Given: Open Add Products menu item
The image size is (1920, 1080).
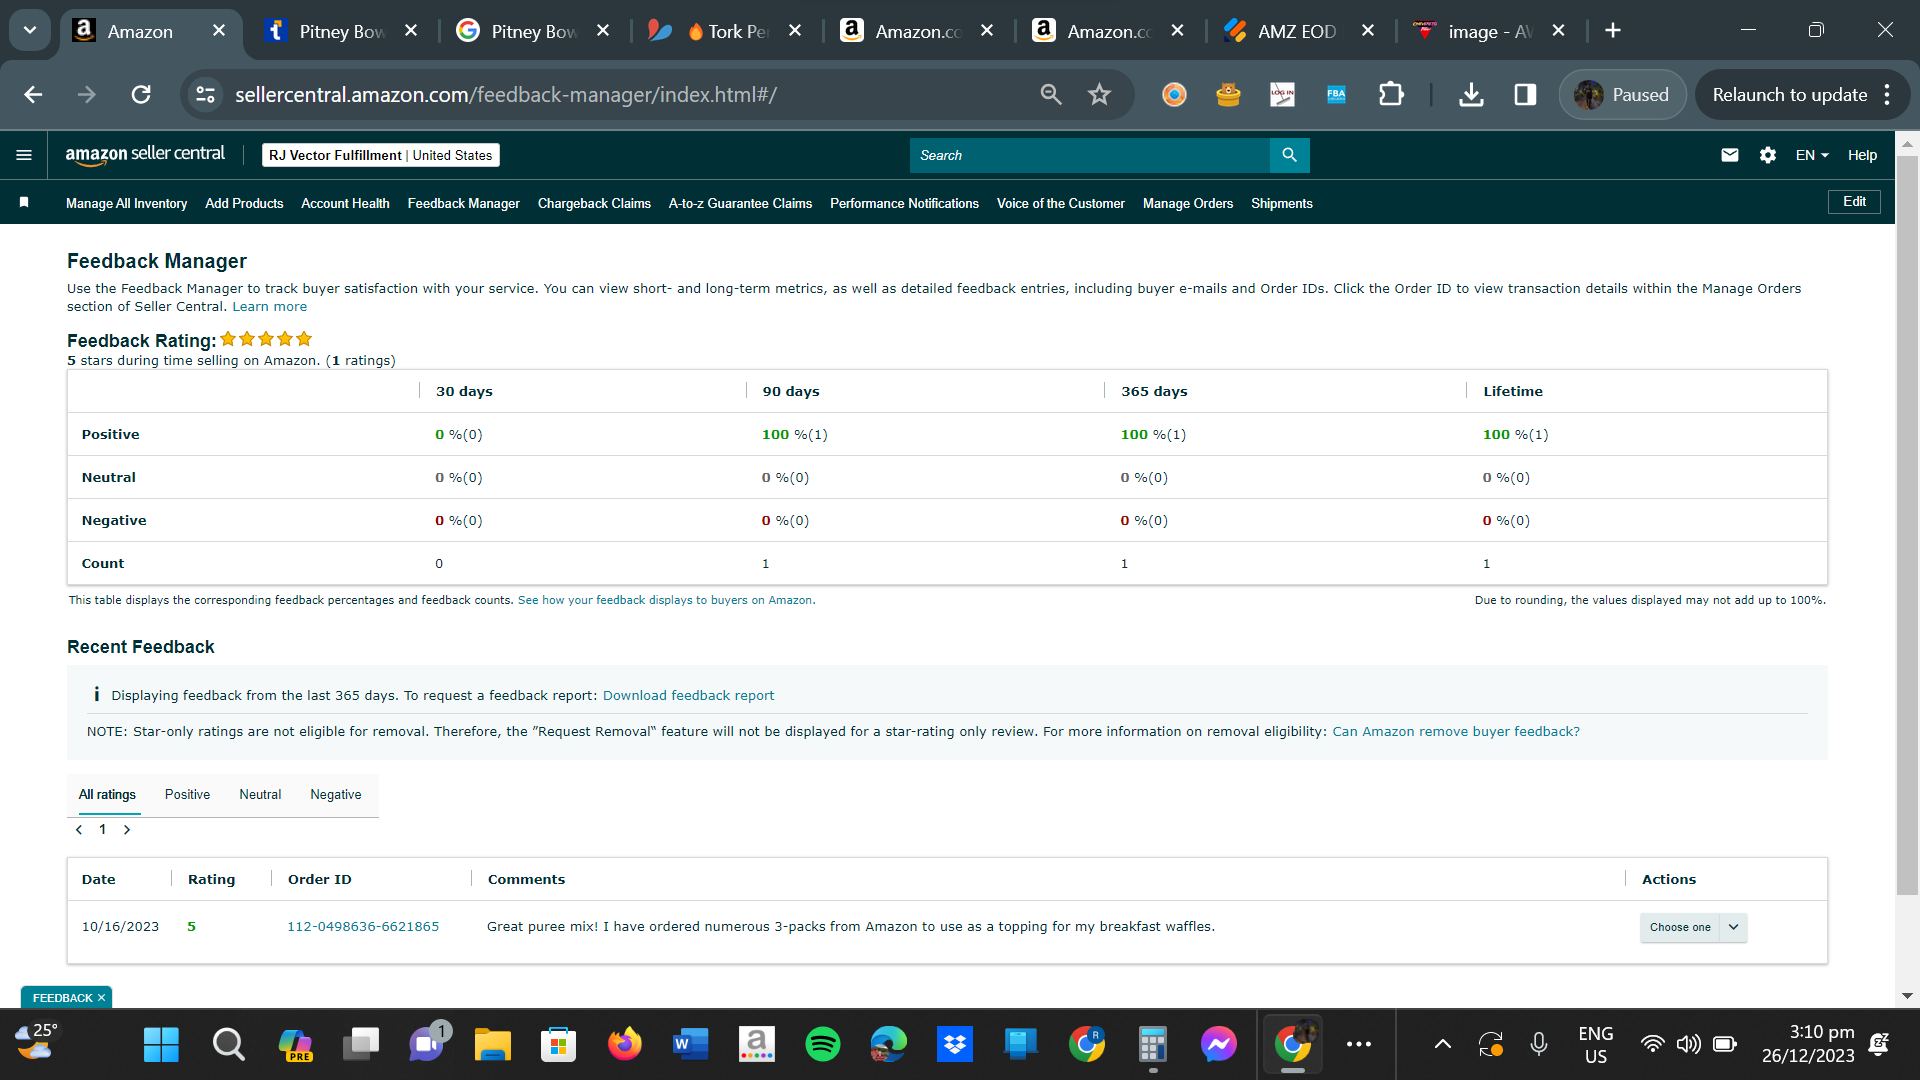Looking at the screenshot, I should pos(244,203).
